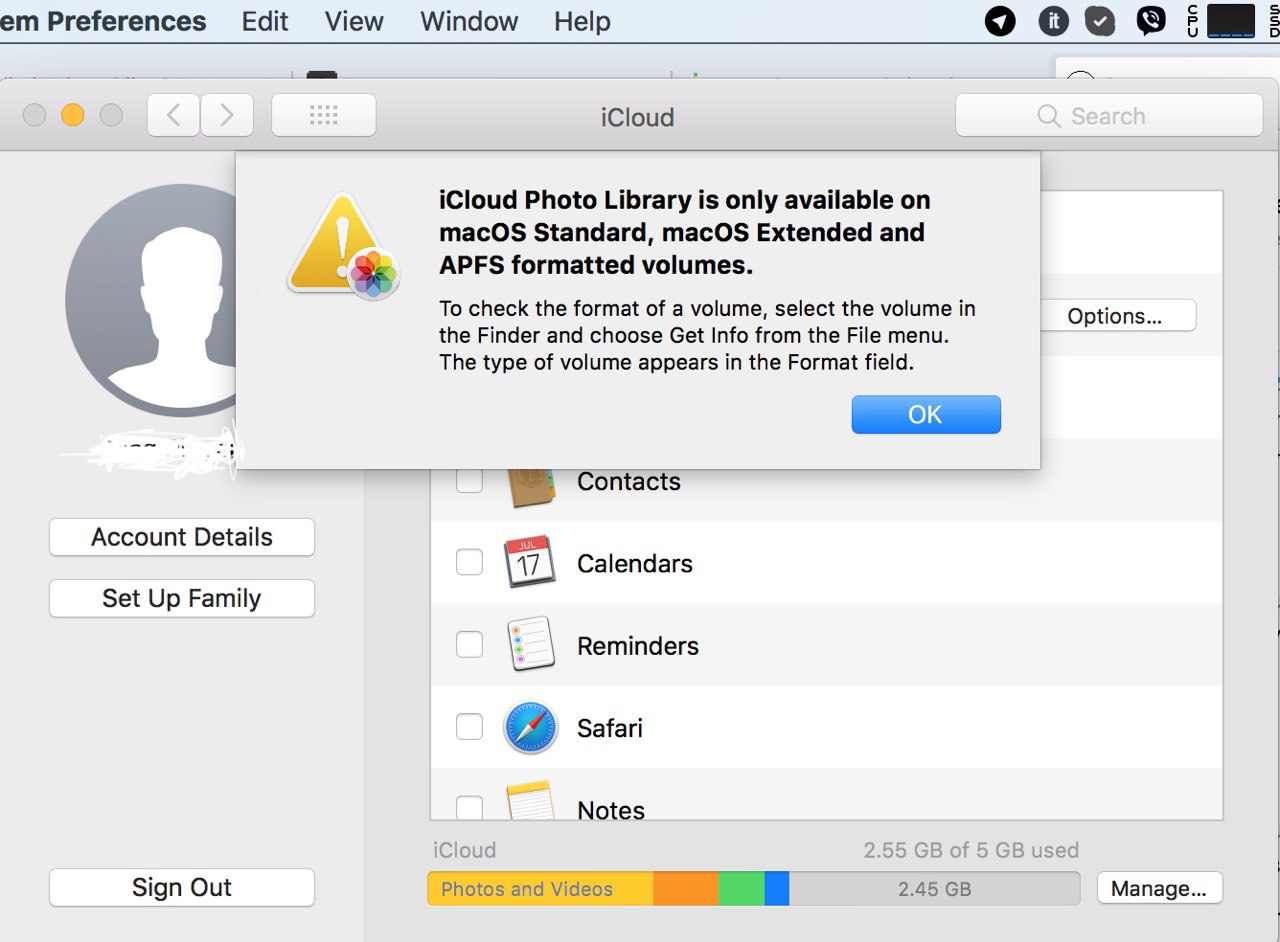Click the green storage bar segment
Viewport: 1280px width, 942px height.
coord(742,888)
